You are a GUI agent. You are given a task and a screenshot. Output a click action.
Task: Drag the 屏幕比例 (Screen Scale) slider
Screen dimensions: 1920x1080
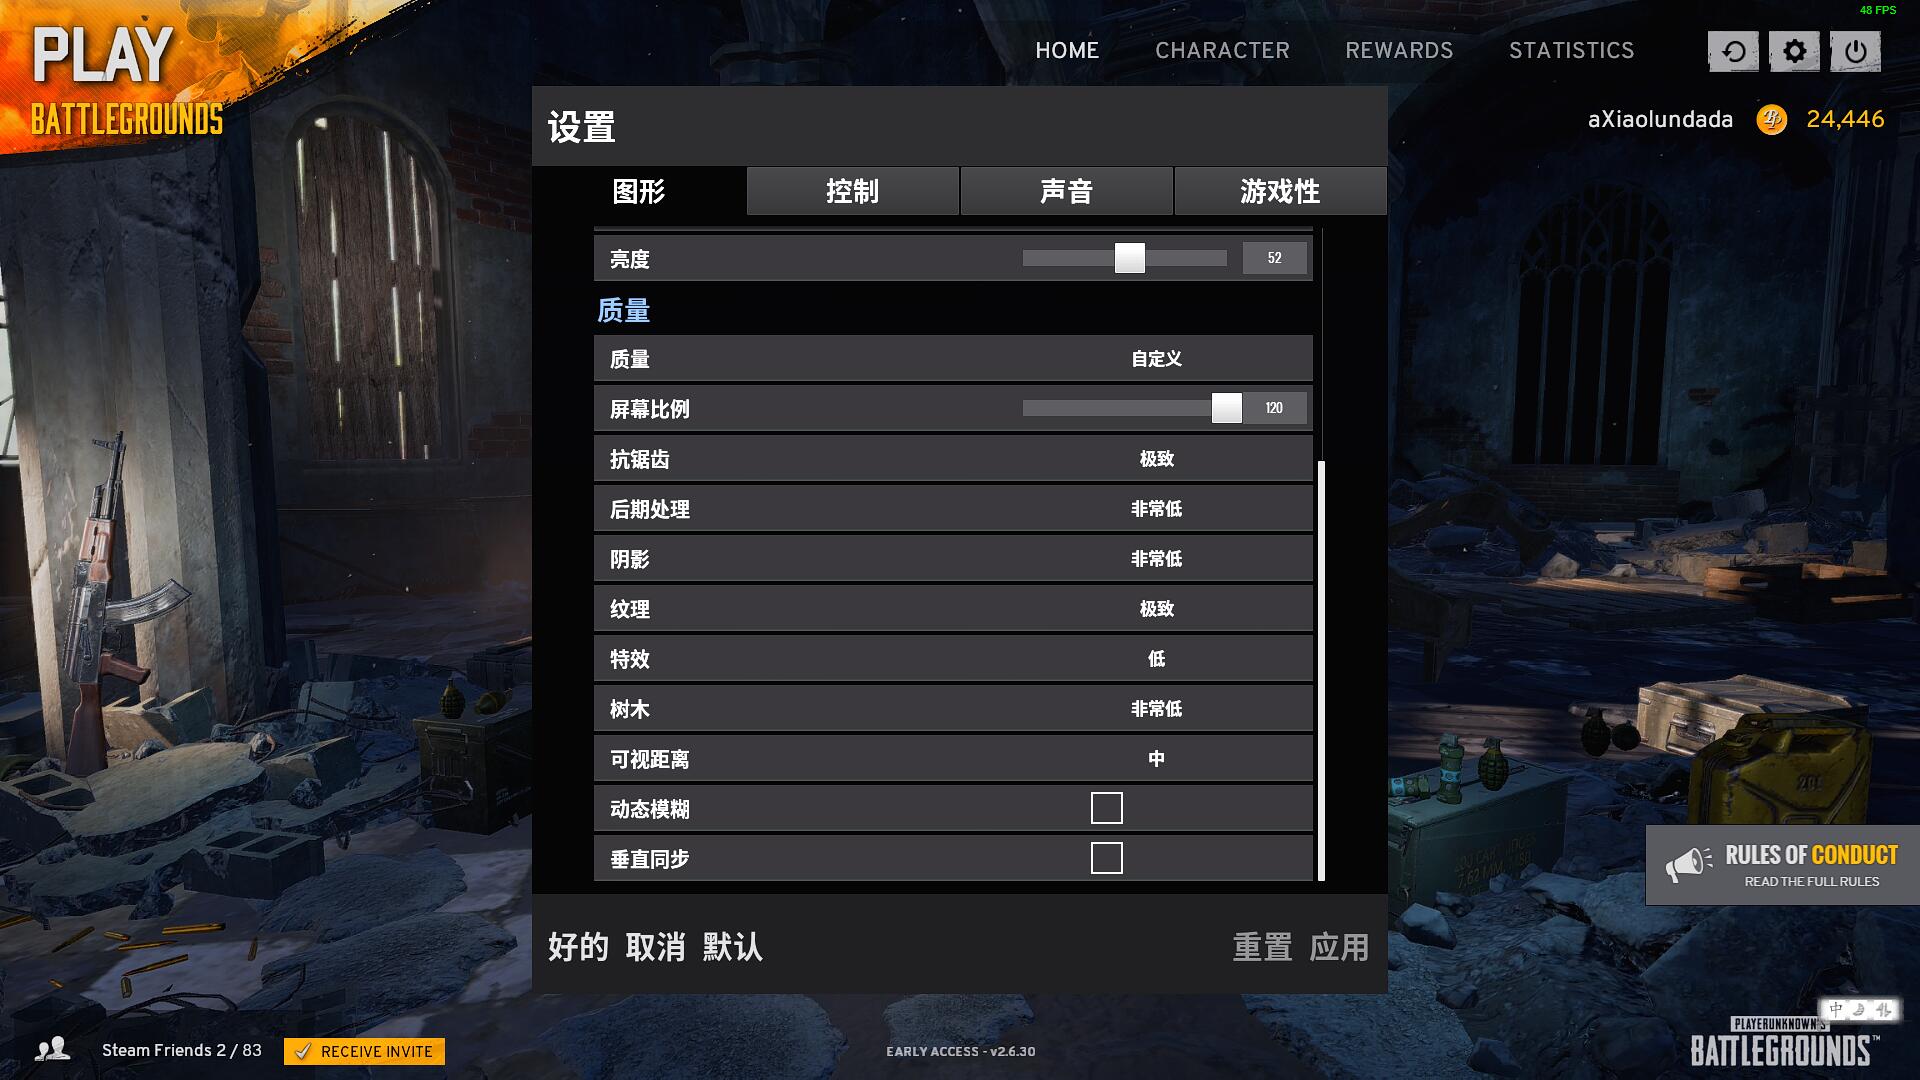1225,407
